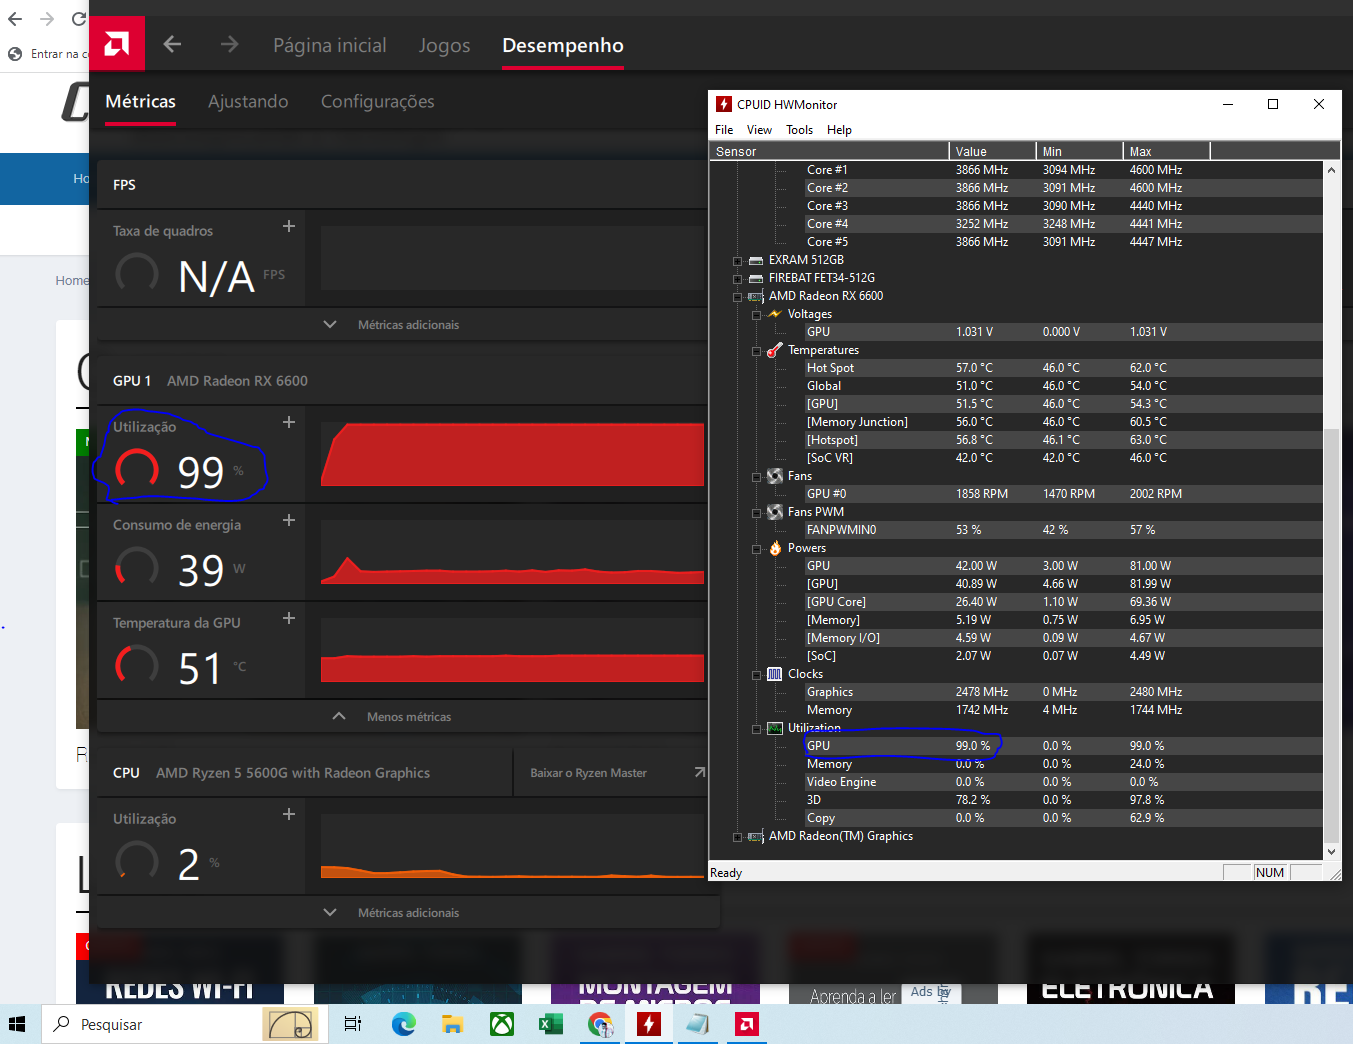This screenshot has width=1353, height=1044.
Task: Collapse the AMD Radeon RX 6600 node
Action: pos(738,297)
